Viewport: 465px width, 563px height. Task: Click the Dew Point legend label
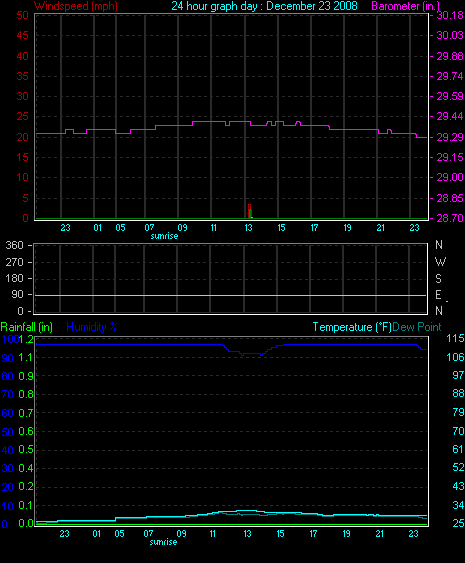(x=417, y=327)
